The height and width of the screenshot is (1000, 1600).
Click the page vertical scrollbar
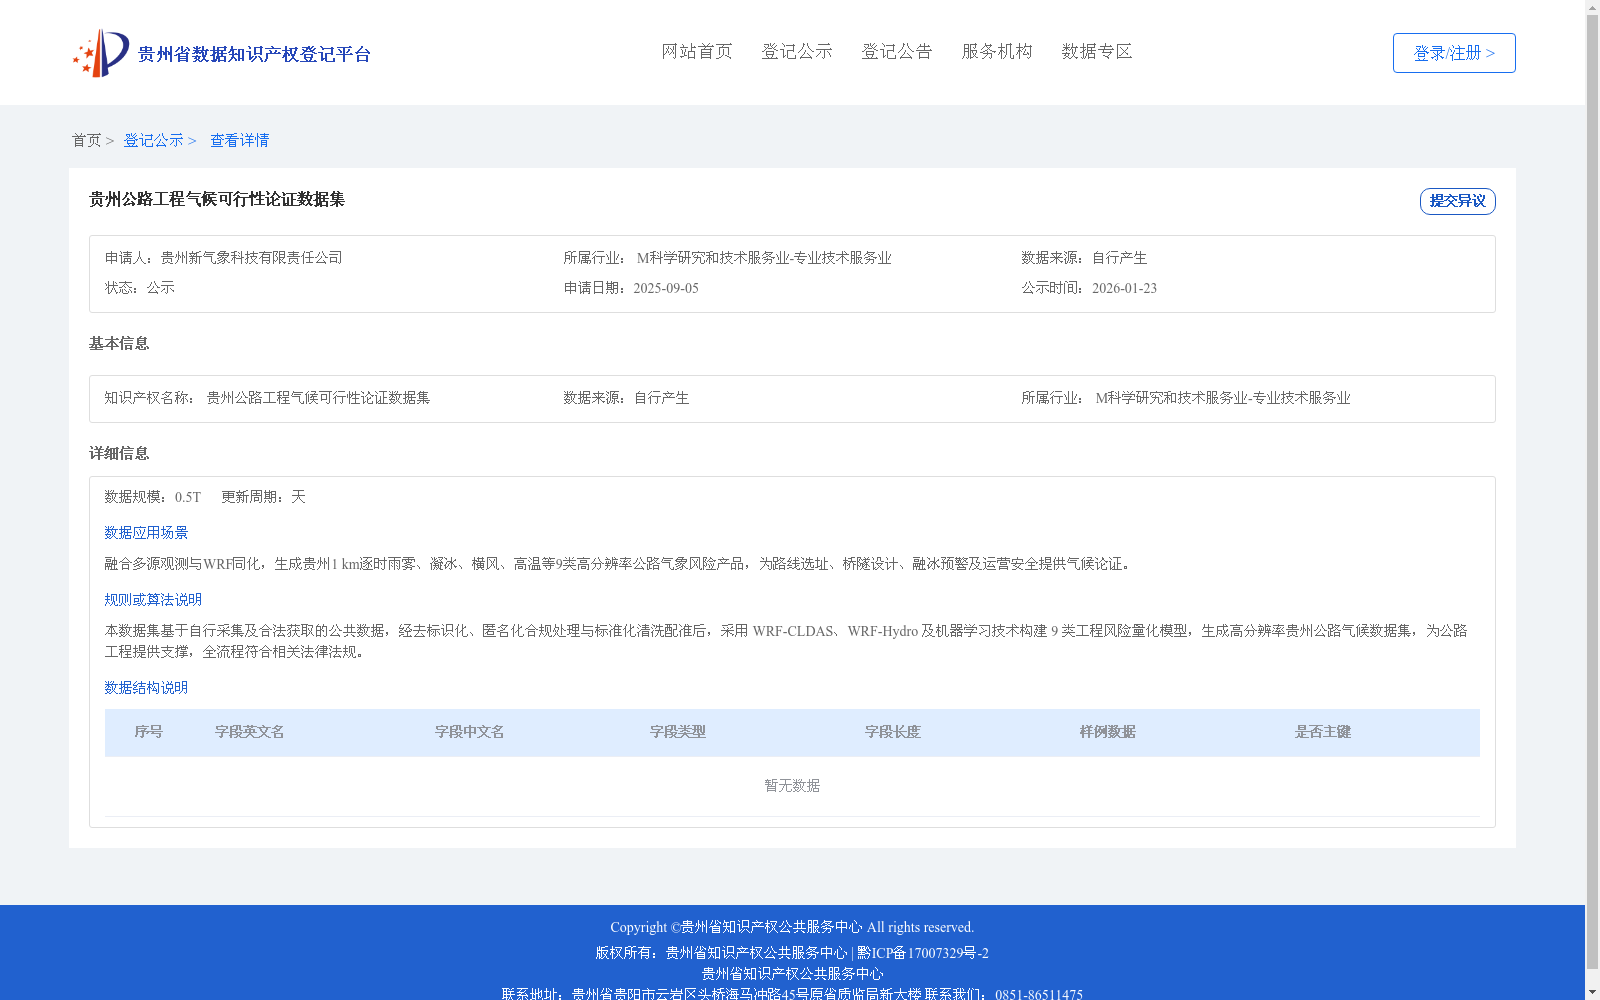(1593, 490)
